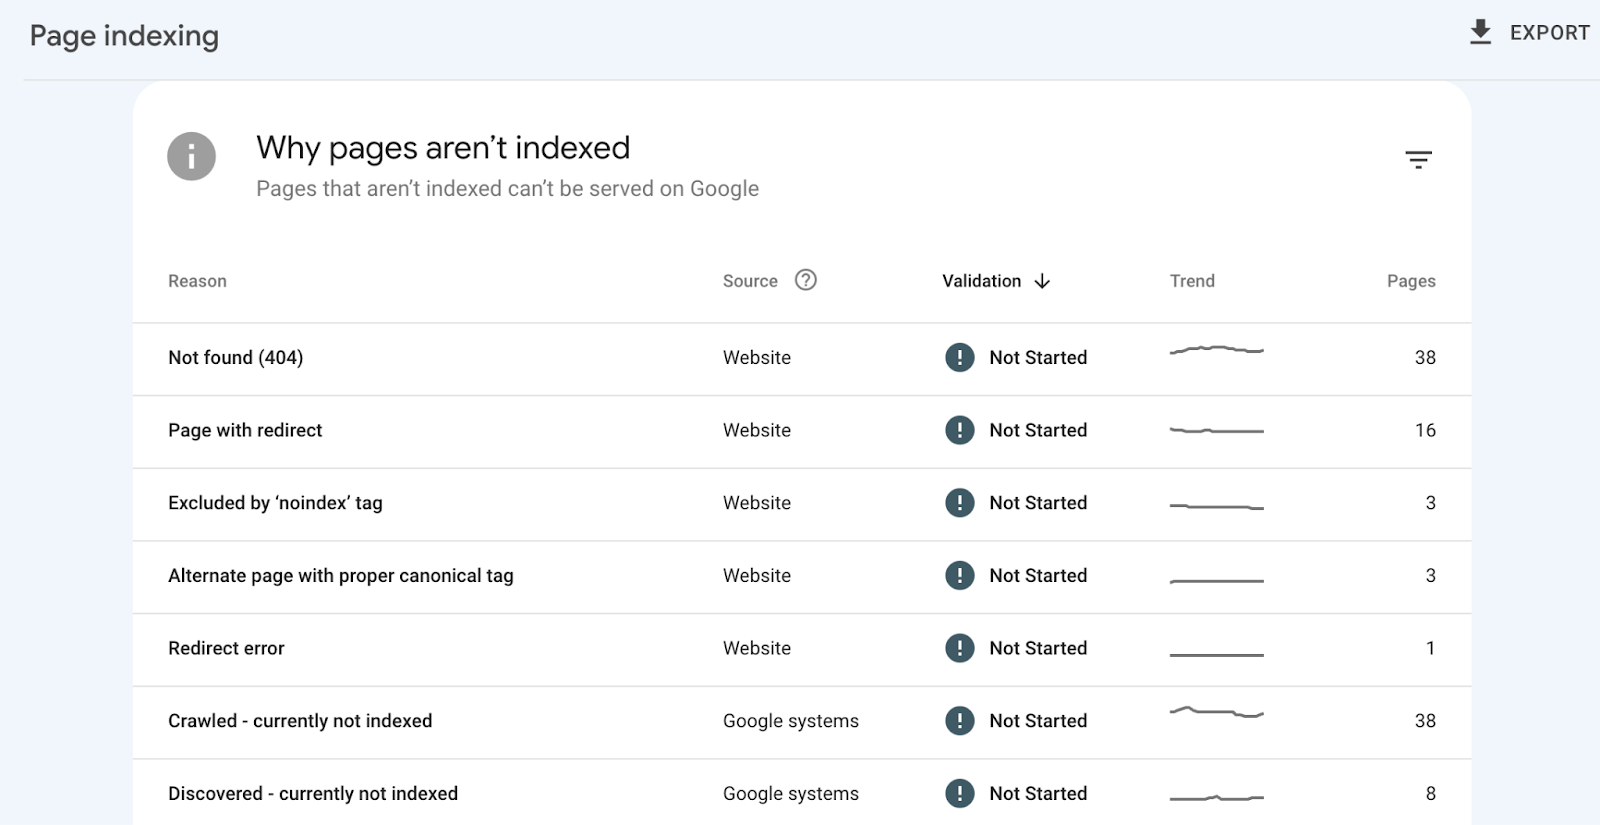Click the exclamation icon in Not found (404) row
Image resolution: width=1600 pixels, height=825 pixels.
959,357
